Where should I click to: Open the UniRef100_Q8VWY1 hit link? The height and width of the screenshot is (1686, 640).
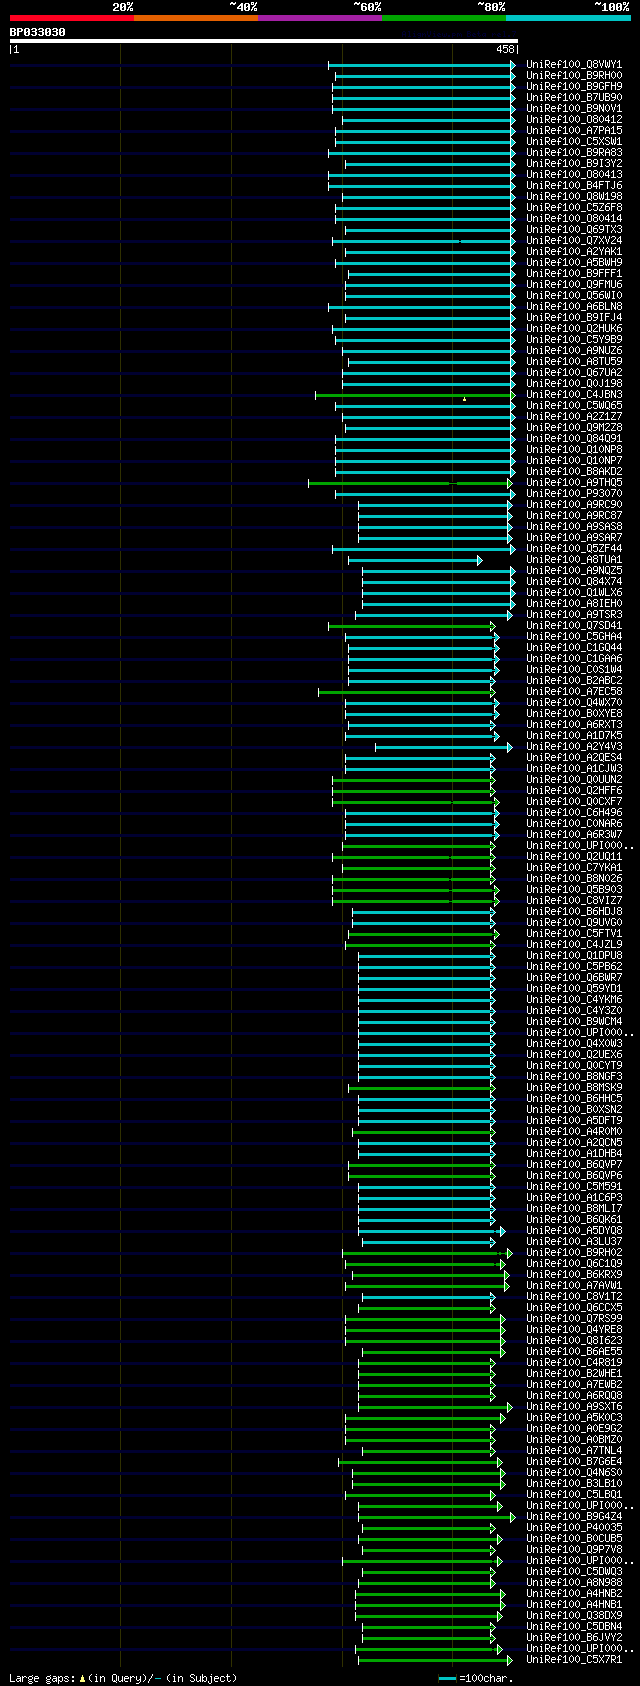point(574,65)
